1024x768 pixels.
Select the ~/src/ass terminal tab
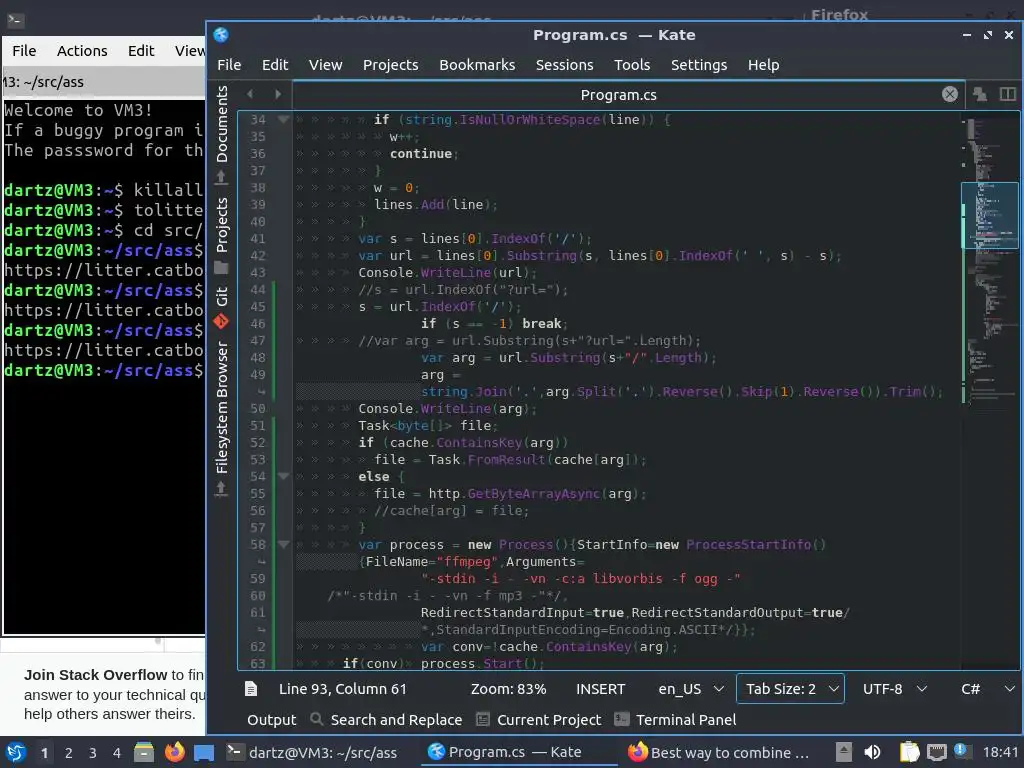click(x=104, y=82)
